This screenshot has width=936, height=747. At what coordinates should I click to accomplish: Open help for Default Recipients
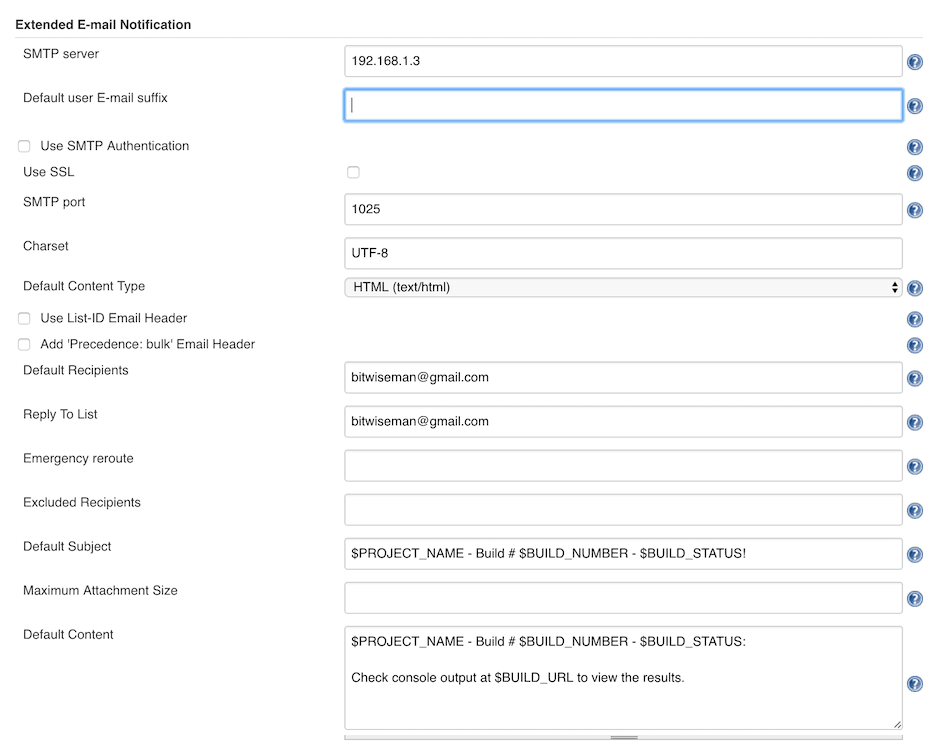pos(914,378)
